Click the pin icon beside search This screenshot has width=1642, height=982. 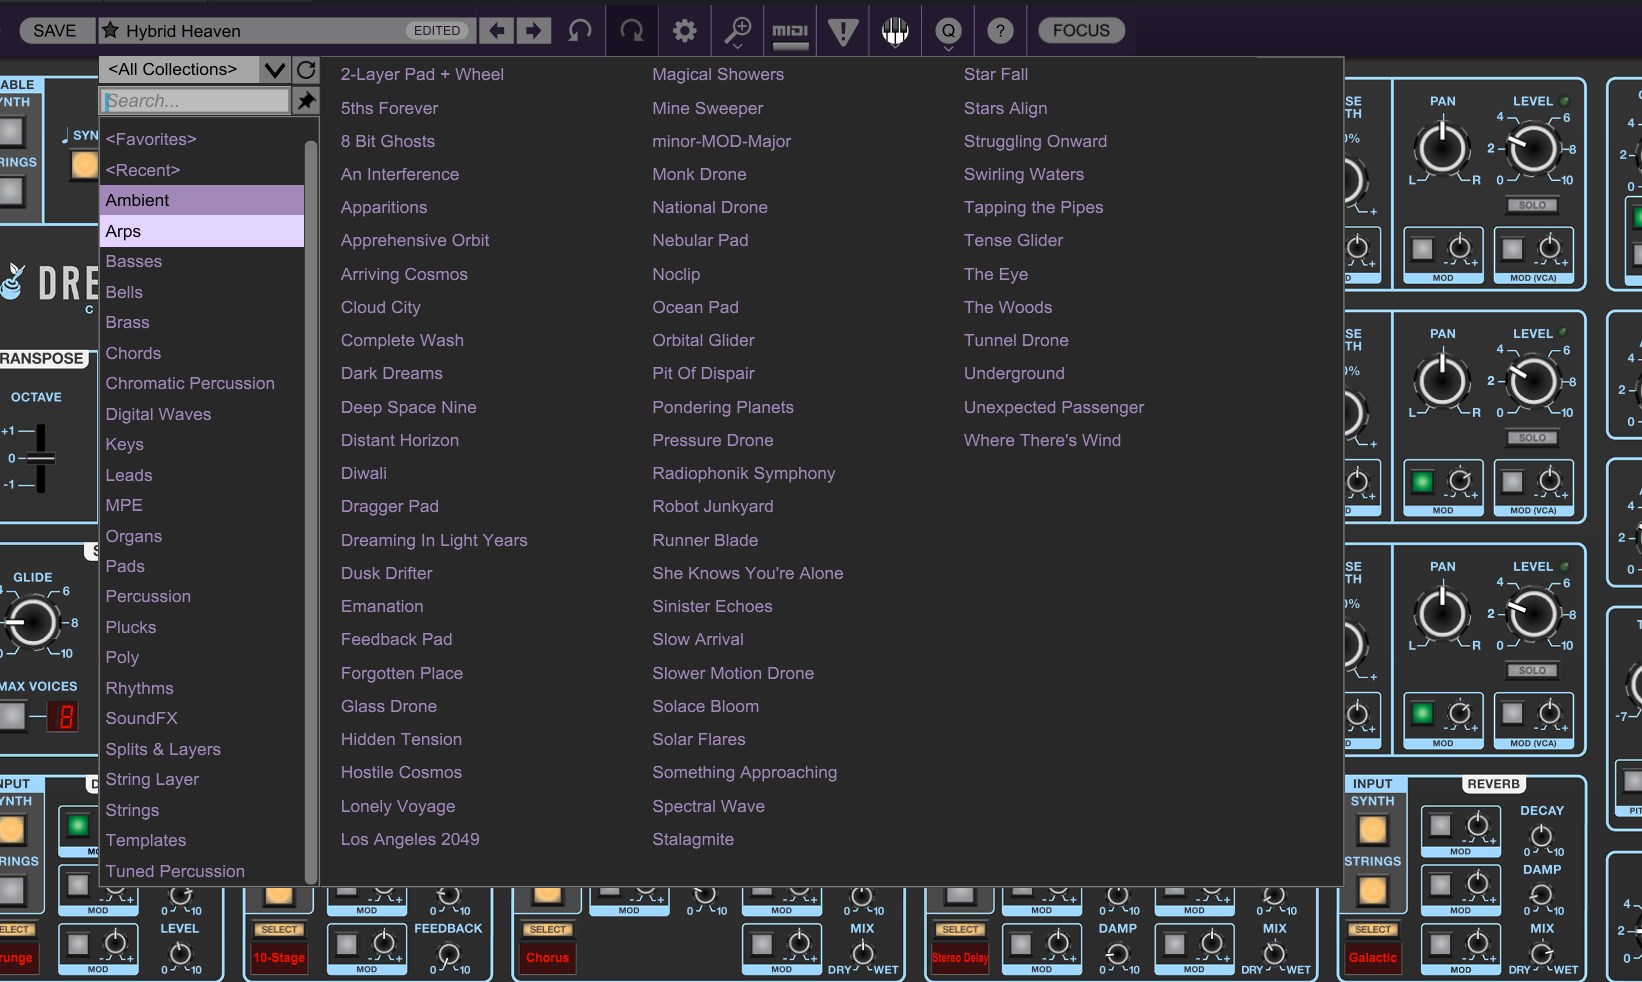306,100
